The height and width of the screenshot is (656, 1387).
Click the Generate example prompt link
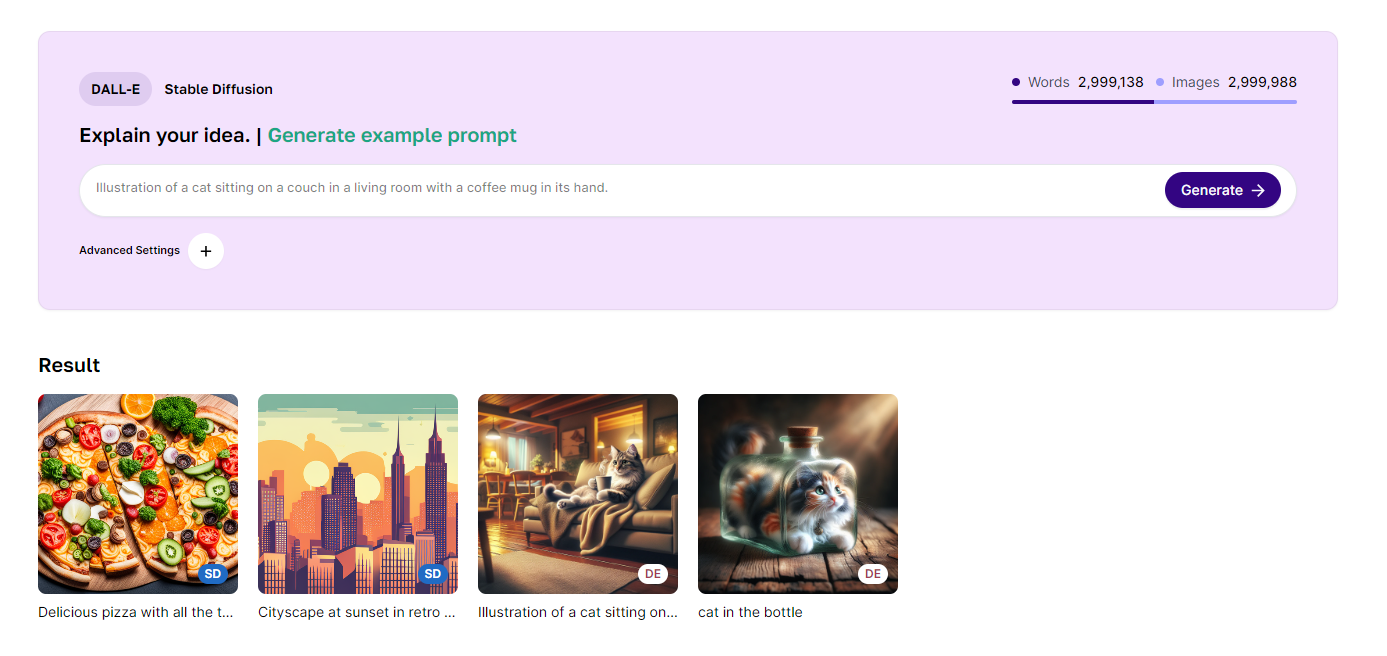[392, 135]
